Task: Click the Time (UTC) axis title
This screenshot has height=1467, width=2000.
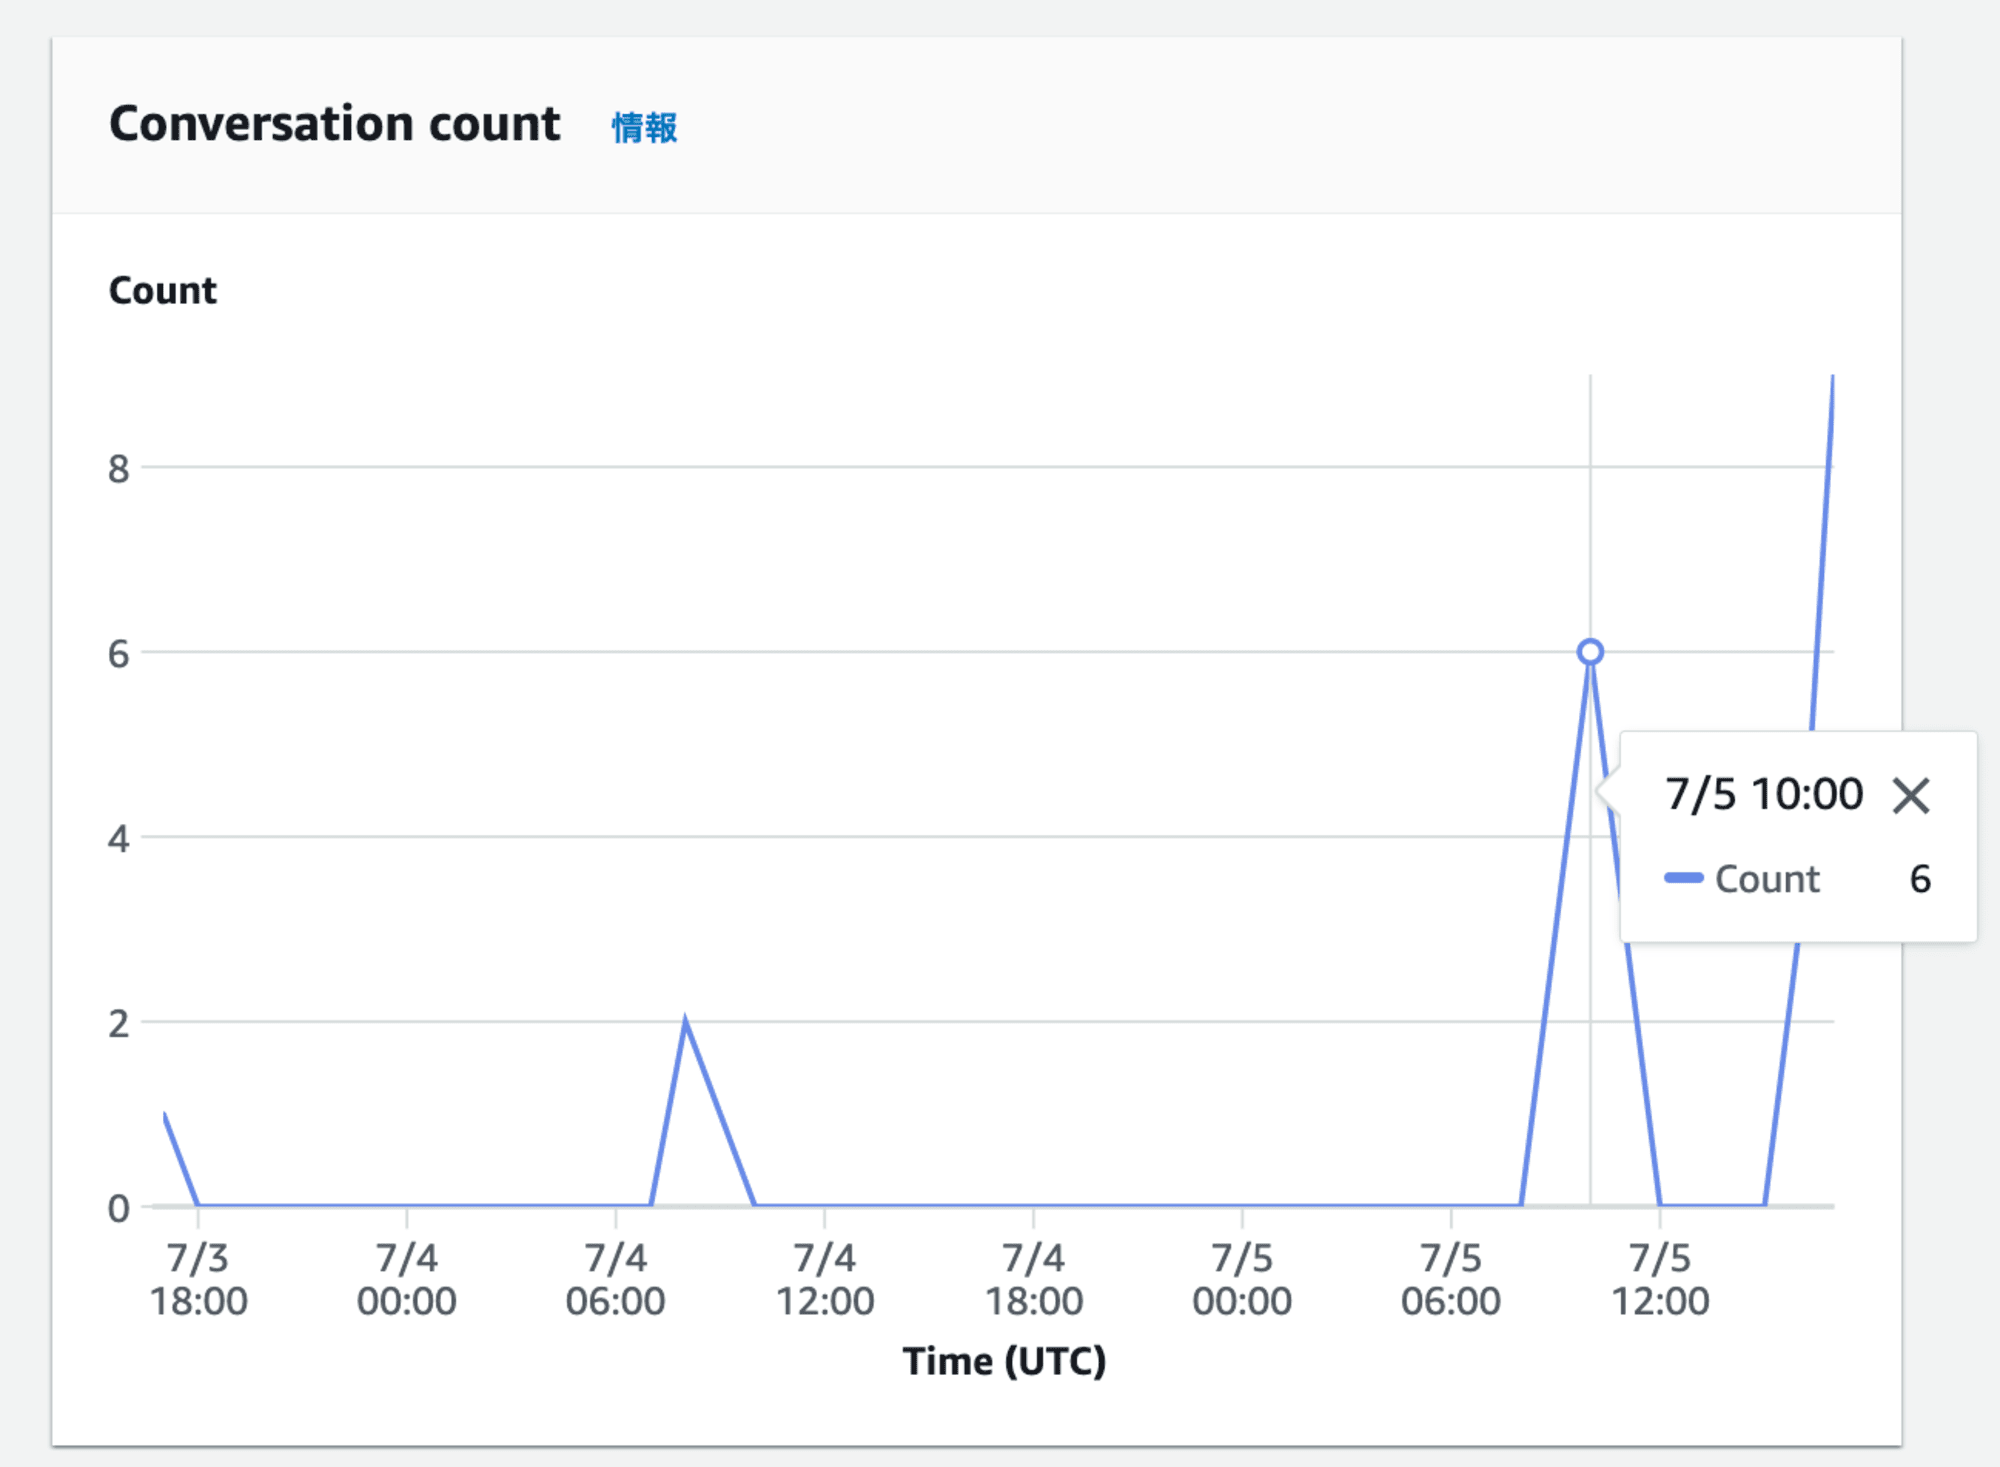Action: tap(1004, 1361)
